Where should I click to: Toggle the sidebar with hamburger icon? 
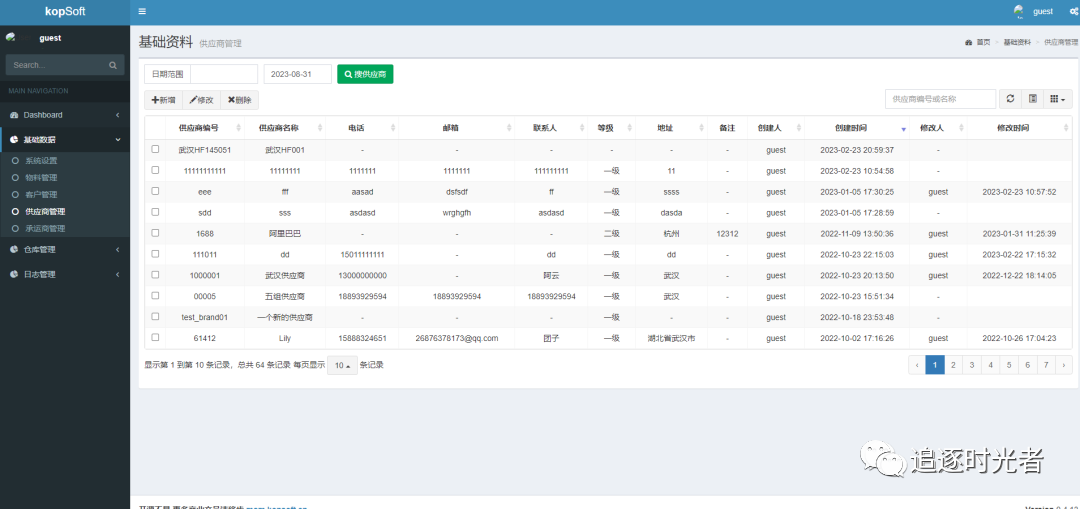[x=142, y=12]
